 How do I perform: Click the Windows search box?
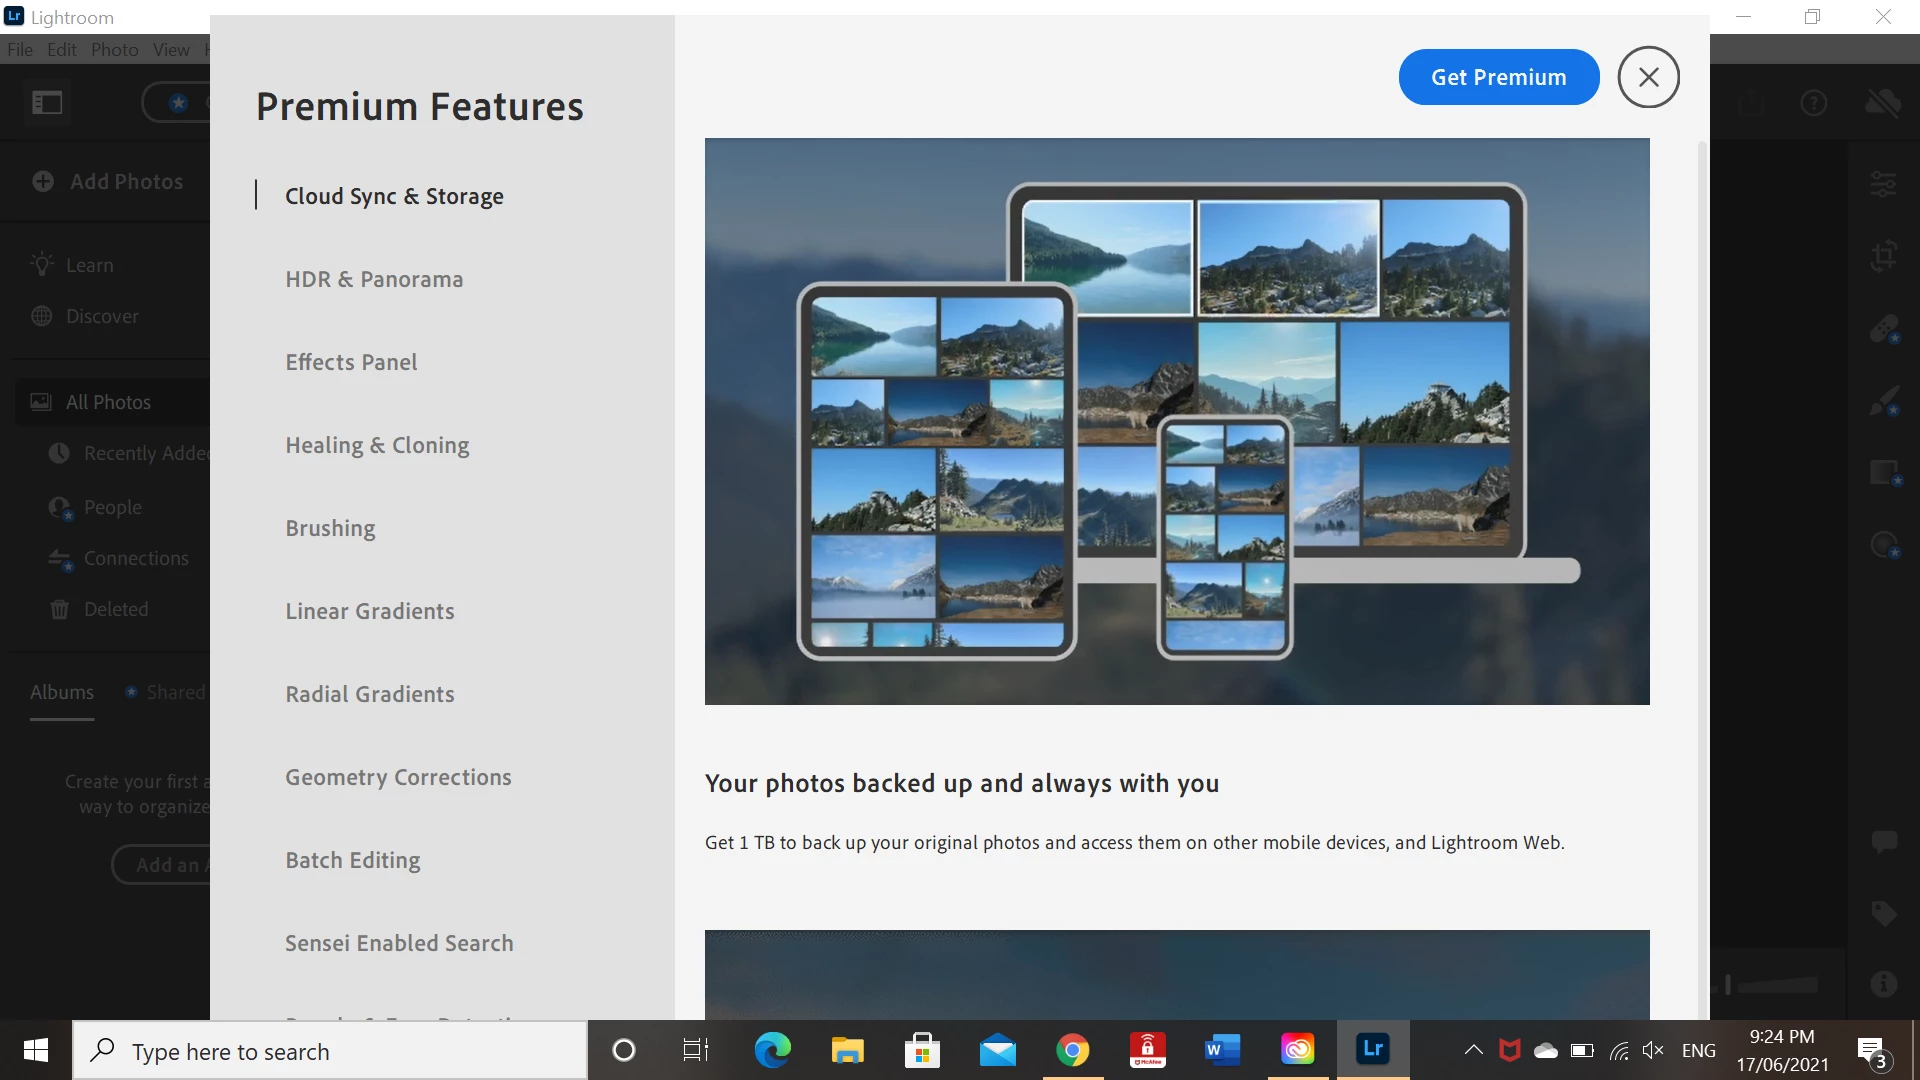330,1051
